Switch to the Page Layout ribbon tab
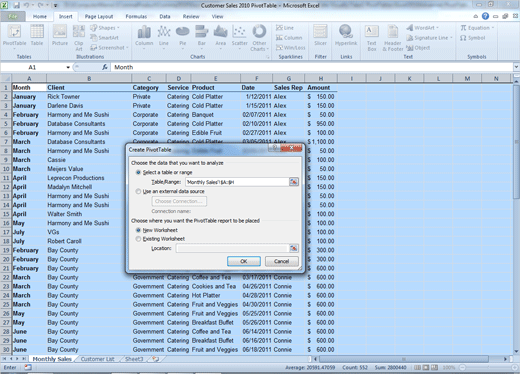 coord(99,16)
